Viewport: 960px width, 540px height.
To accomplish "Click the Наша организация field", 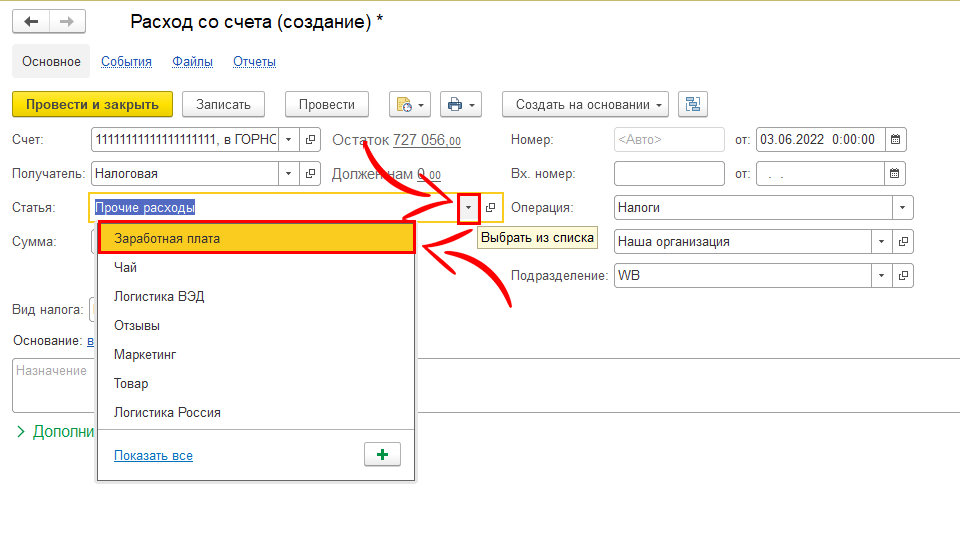I will tap(743, 242).
